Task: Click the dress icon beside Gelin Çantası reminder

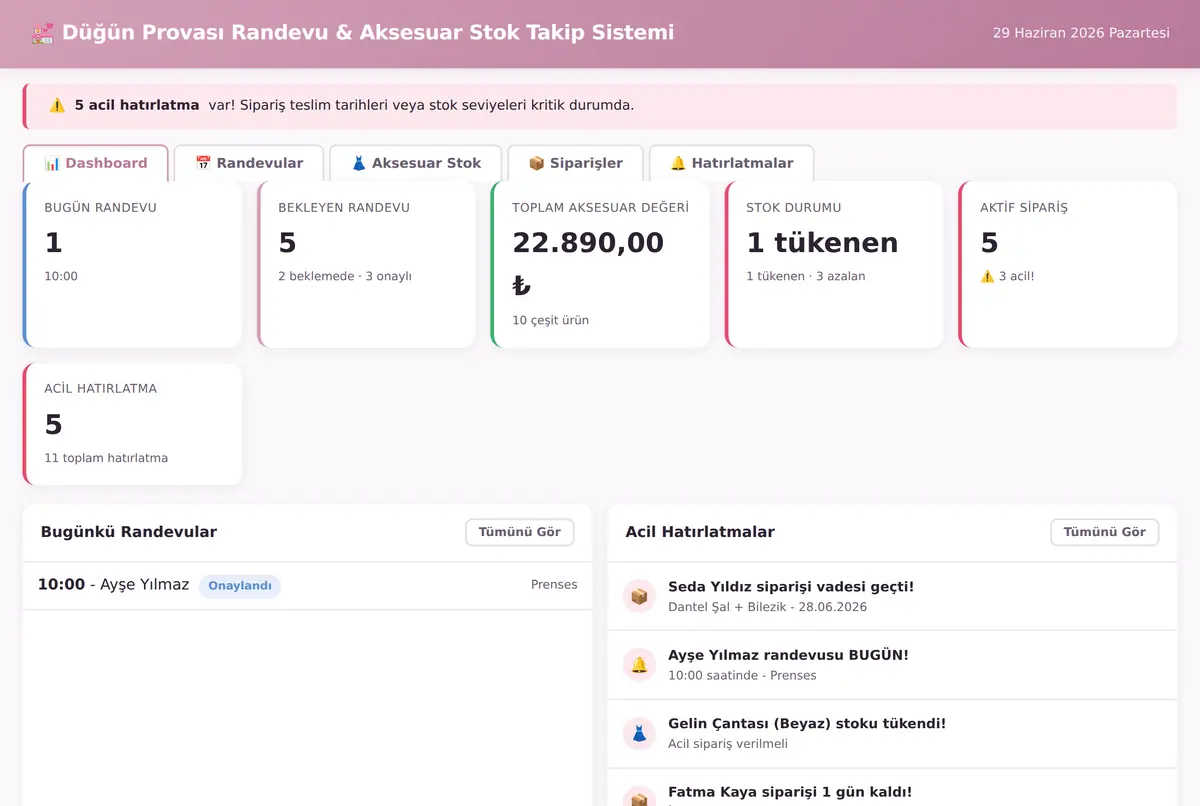Action: coord(639,734)
